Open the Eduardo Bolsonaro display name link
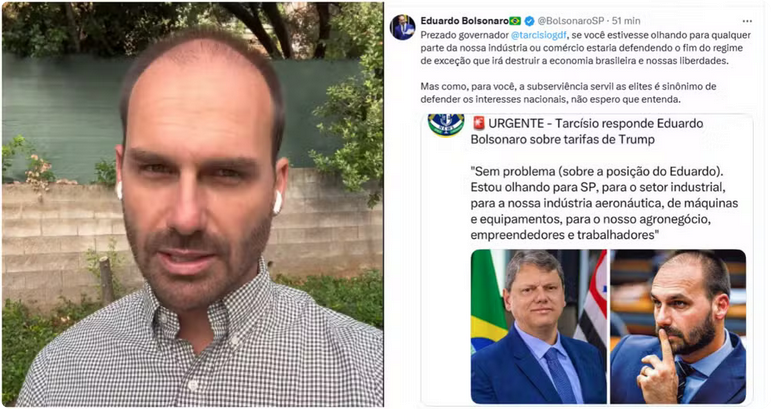 [x=464, y=21]
